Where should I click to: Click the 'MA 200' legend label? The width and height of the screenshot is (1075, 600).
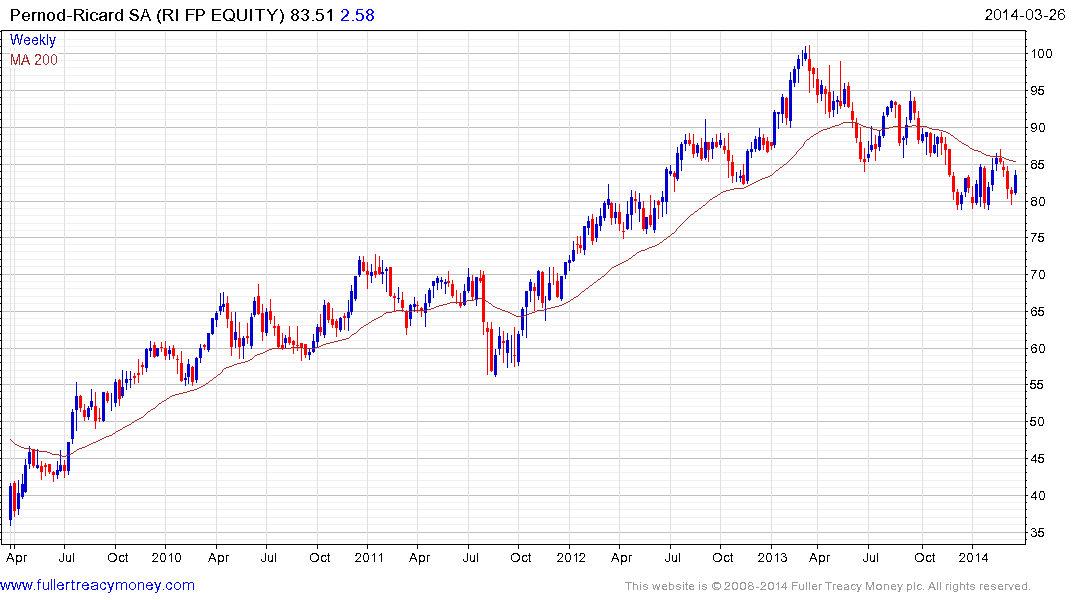pyautogui.click(x=34, y=60)
